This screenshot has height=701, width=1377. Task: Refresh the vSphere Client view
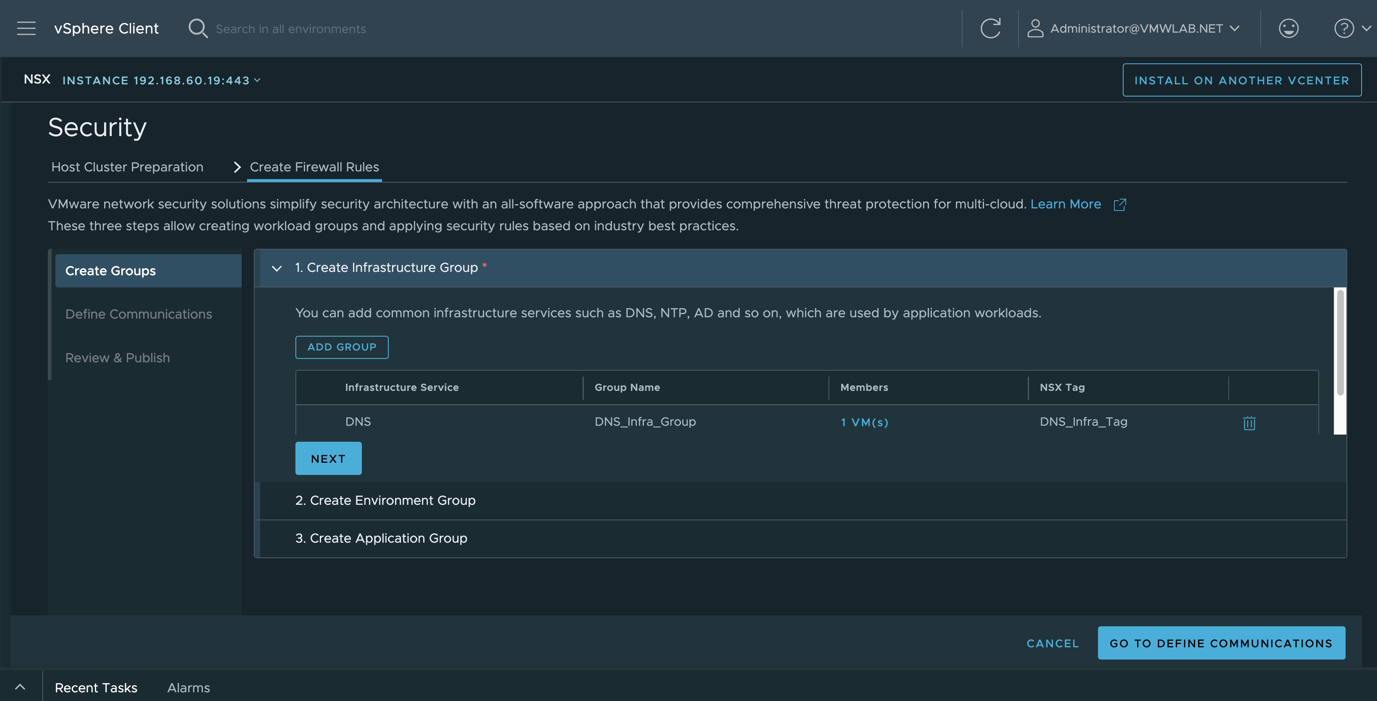pyautogui.click(x=990, y=28)
